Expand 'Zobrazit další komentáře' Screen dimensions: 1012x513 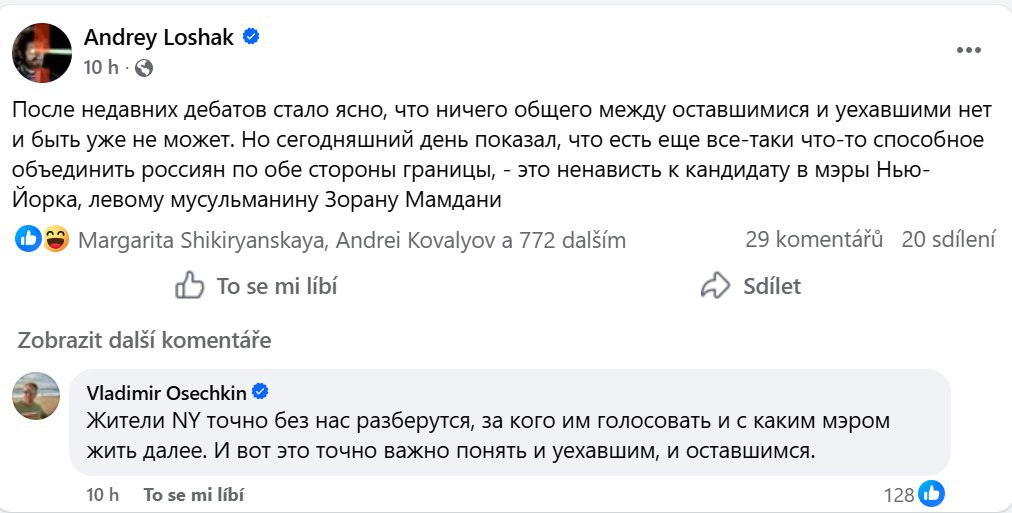[x=144, y=340]
